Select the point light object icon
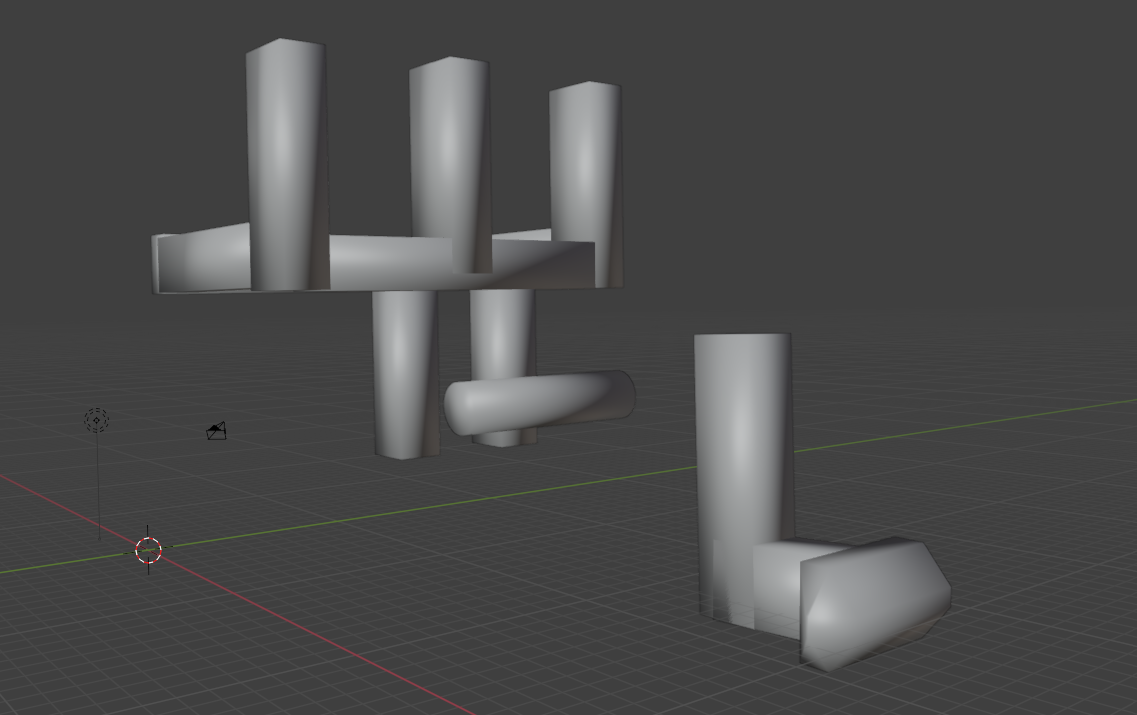Screen dimensions: 1137x715 [97, 421]
